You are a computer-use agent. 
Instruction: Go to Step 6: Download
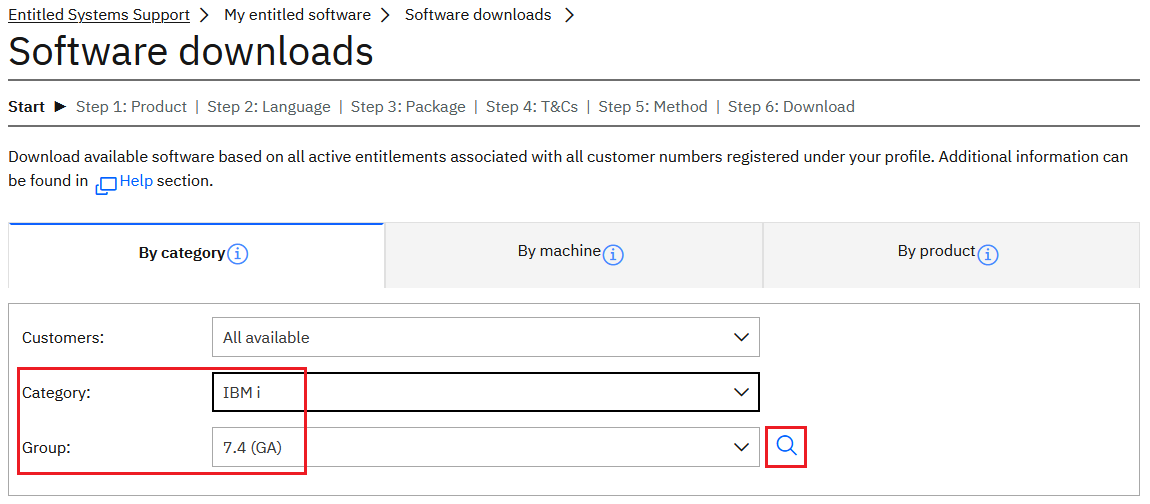[791, 107]
